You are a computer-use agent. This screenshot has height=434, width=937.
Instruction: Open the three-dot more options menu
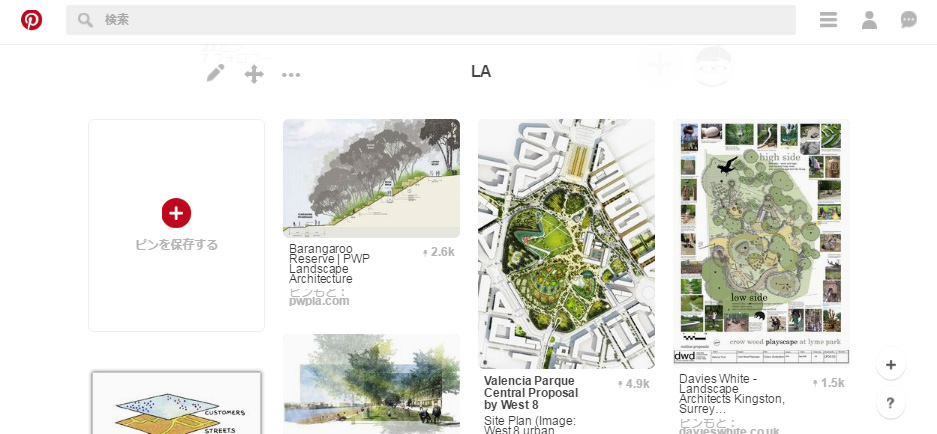coord(291,74)
